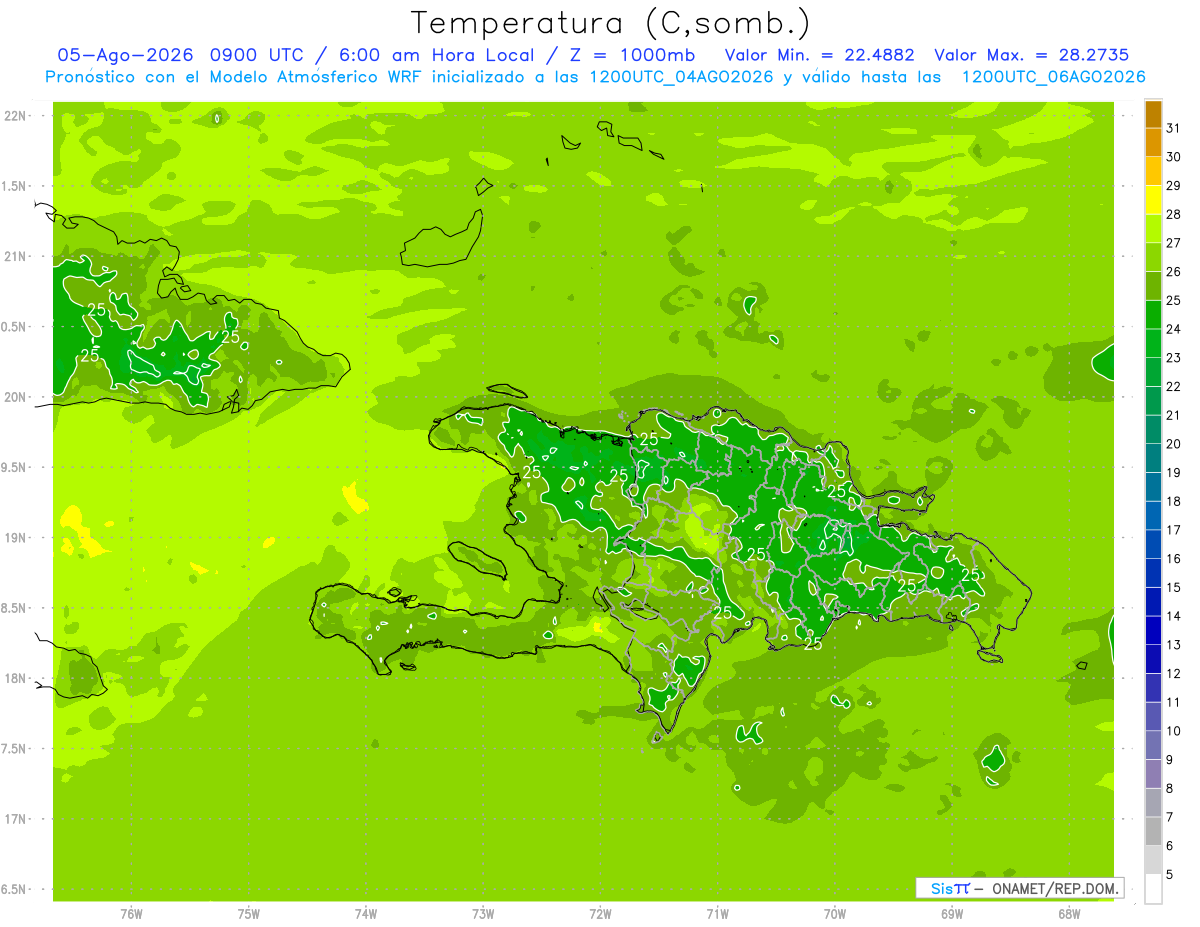Click the 7.5N latitude axis label
The width and height of the screenshot is (1200, 927).
click(15, 749)
